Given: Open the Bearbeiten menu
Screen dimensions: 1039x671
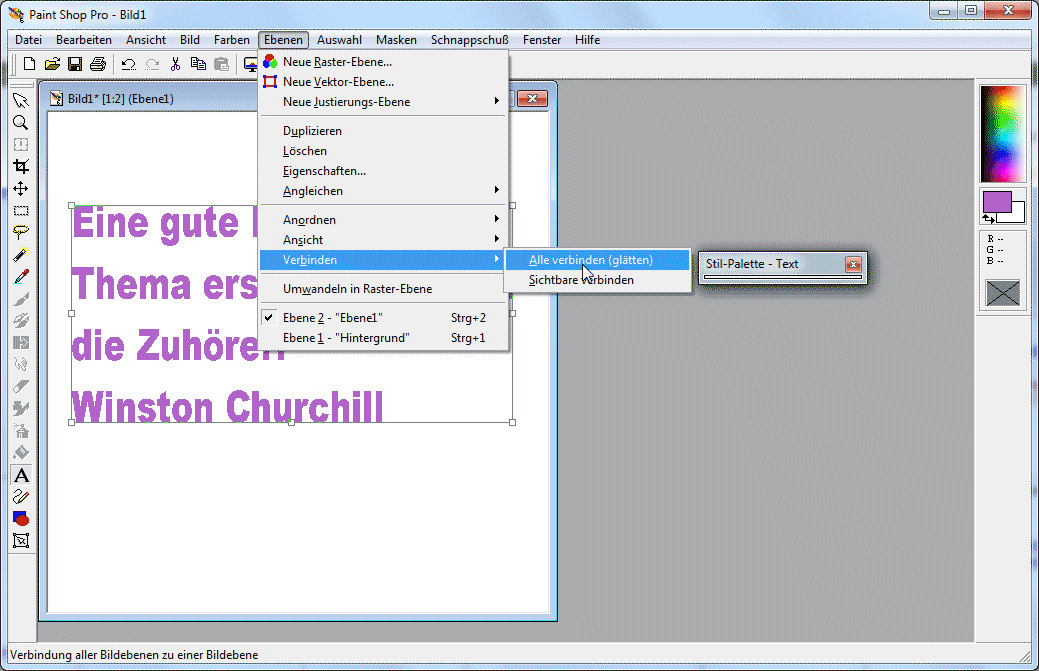Looking at the screenshot, I should pos(83,40).
